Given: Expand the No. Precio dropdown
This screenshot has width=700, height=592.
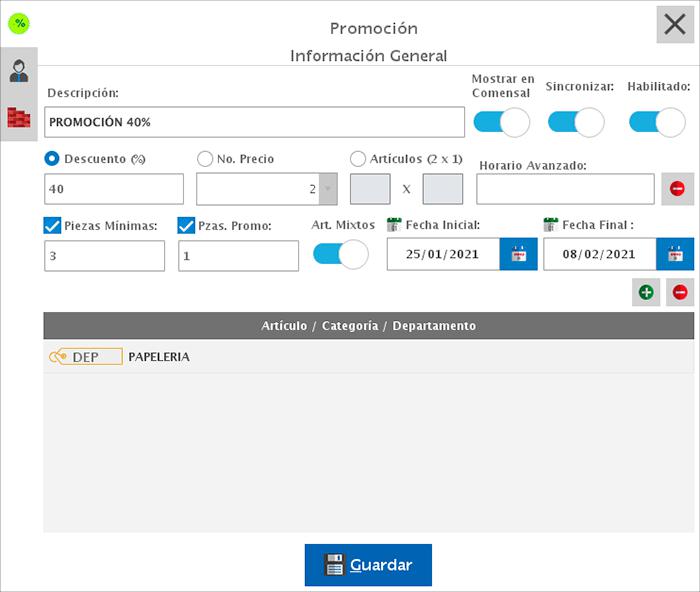Looking at the screenshot, I should click(x=327, y=189).
